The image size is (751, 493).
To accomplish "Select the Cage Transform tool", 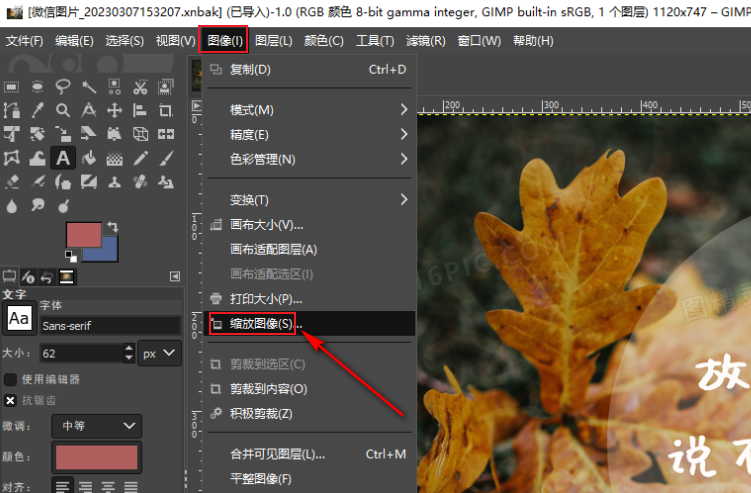I will pos(11,158).
